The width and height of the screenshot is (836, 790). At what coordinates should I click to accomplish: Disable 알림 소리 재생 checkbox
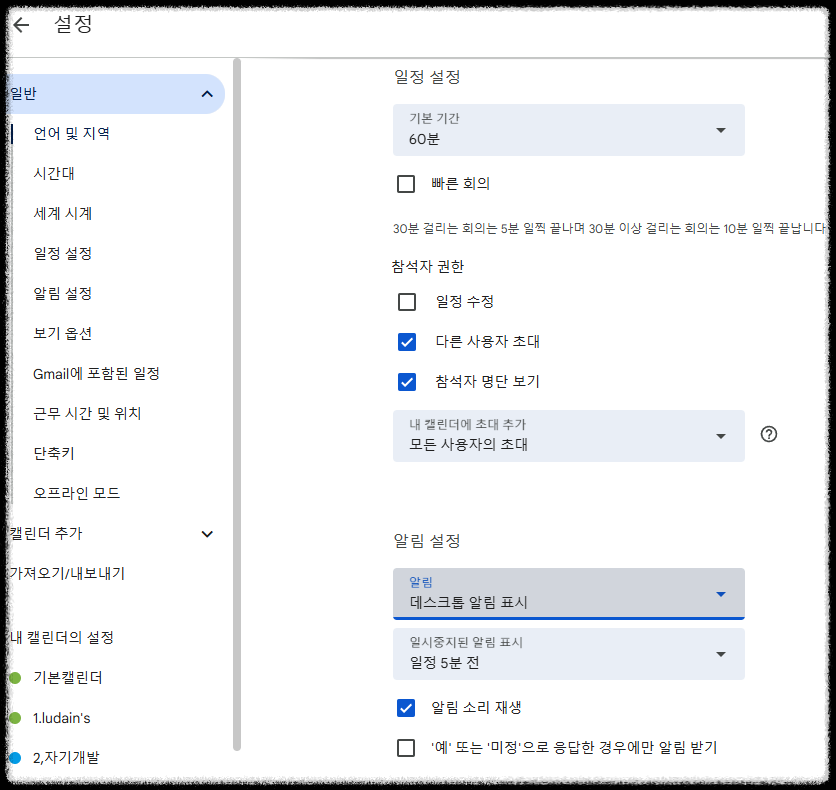406,708
